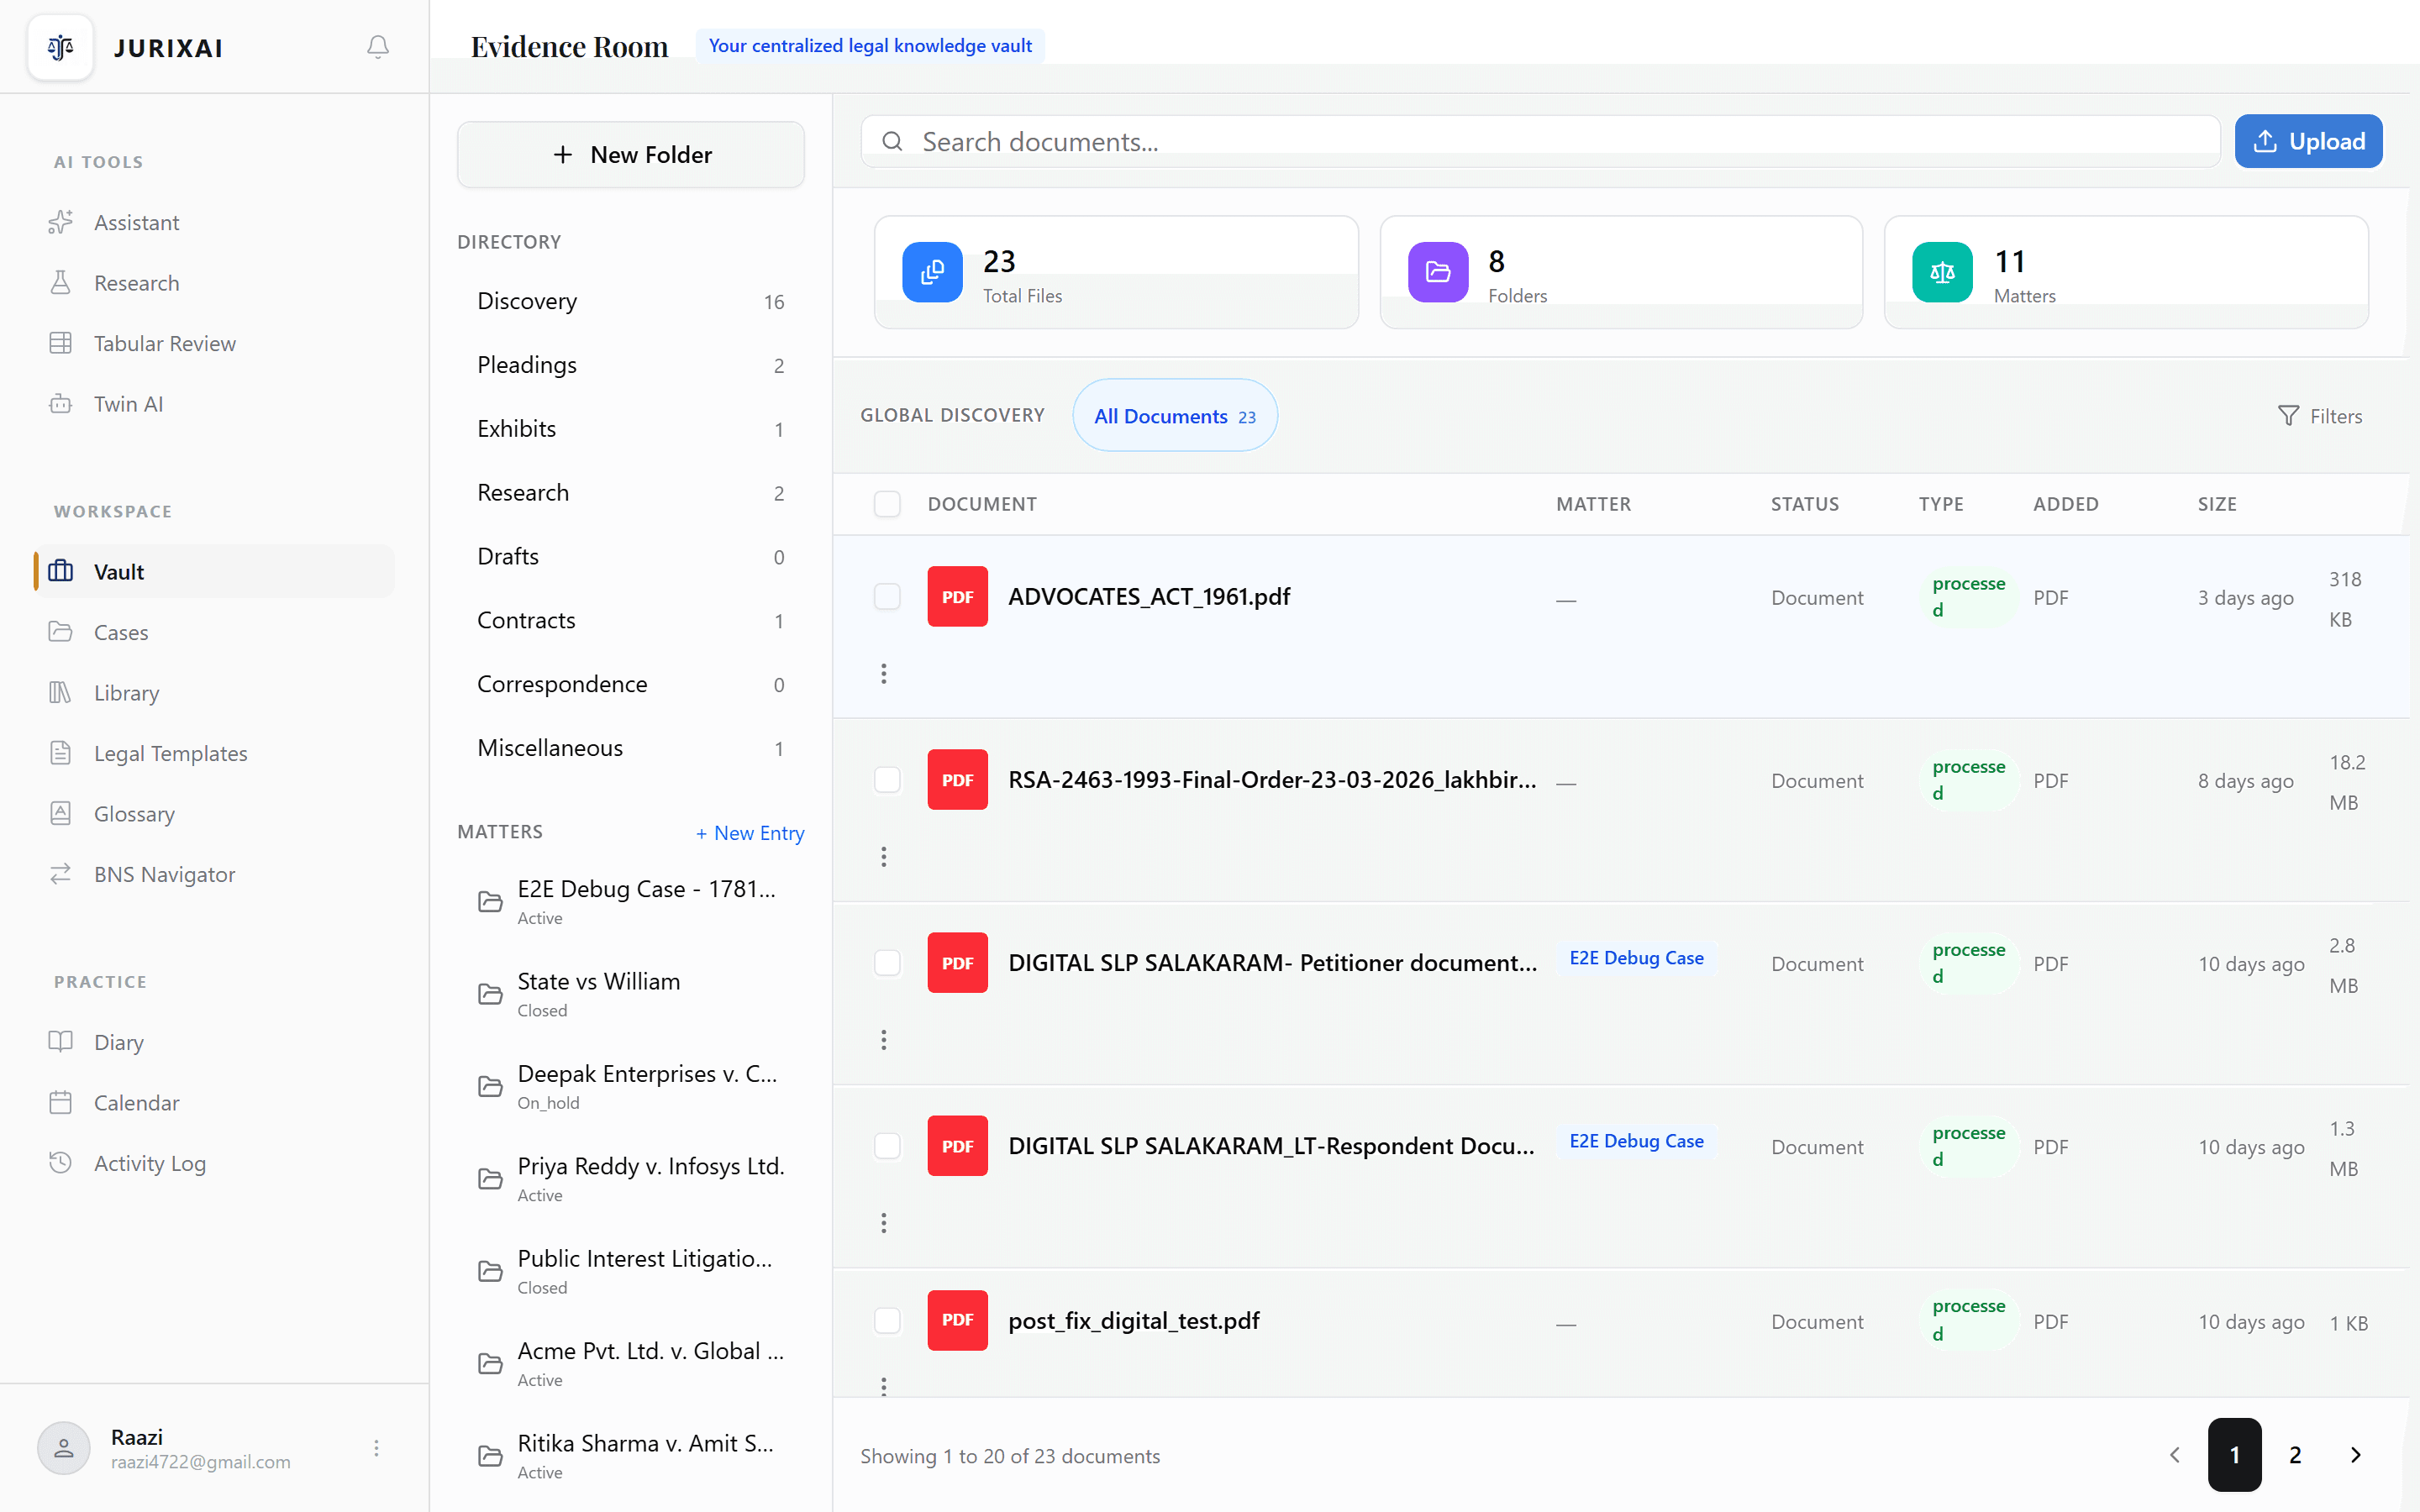Go to Research in AI Tools
The image size is (2420, 1512).
click(x=214, y=283)
